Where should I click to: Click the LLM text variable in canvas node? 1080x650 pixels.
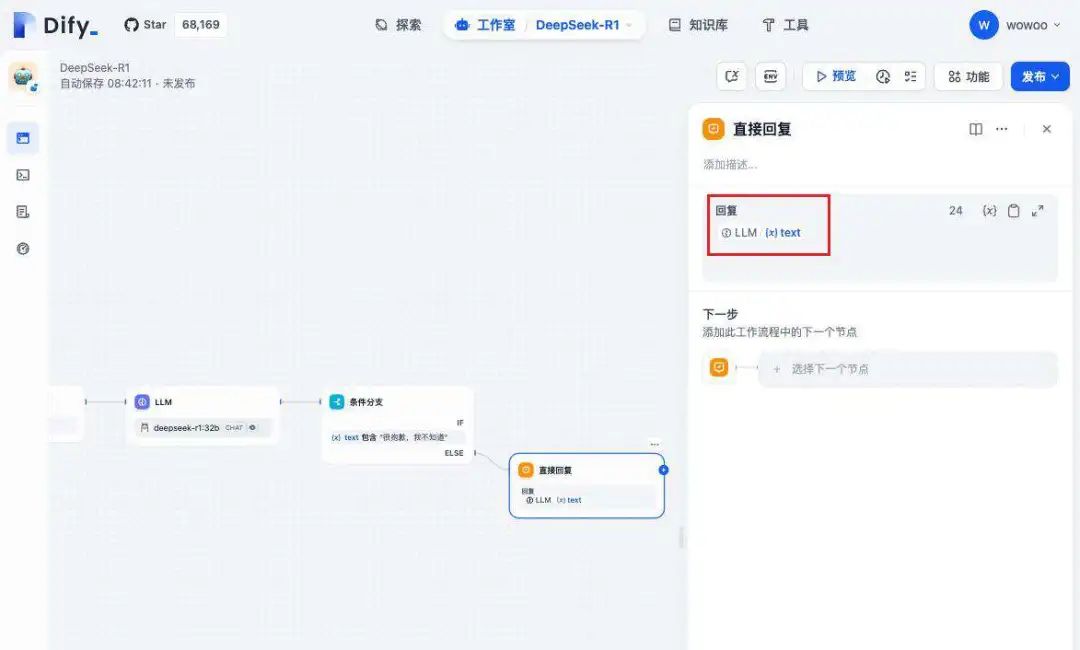click(554, 500)
